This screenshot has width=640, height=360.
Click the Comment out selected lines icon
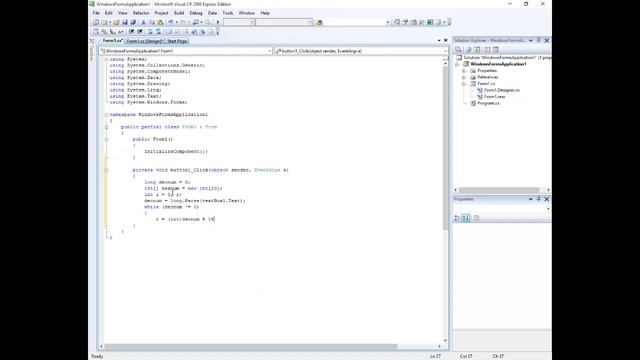coord(150,31)
